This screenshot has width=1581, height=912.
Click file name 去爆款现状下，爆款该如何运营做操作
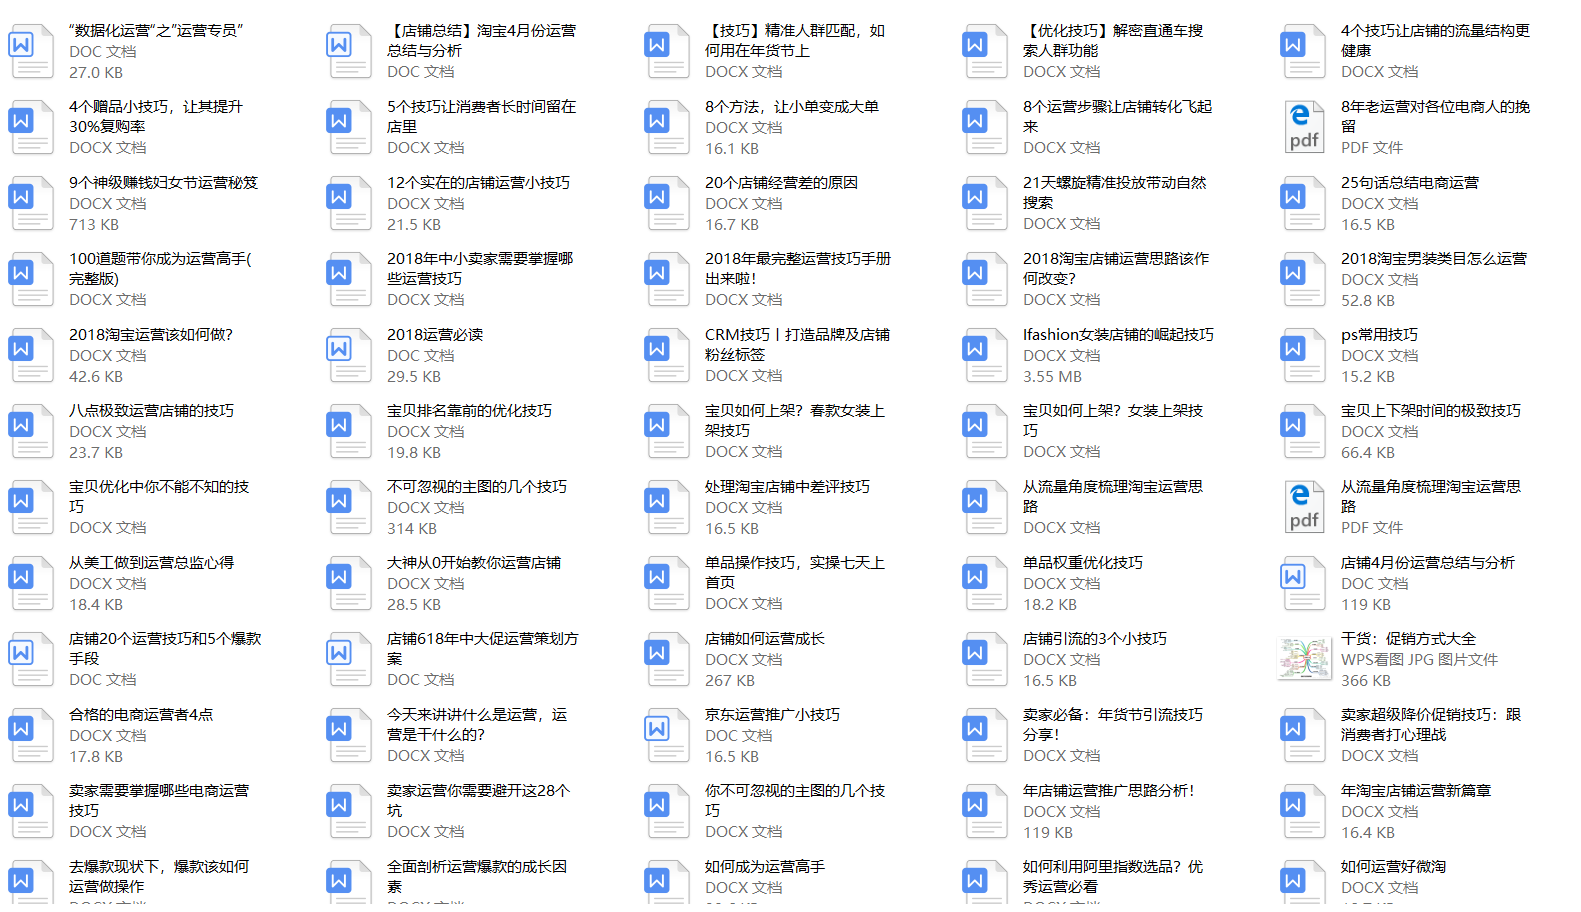tap(159, 876)
